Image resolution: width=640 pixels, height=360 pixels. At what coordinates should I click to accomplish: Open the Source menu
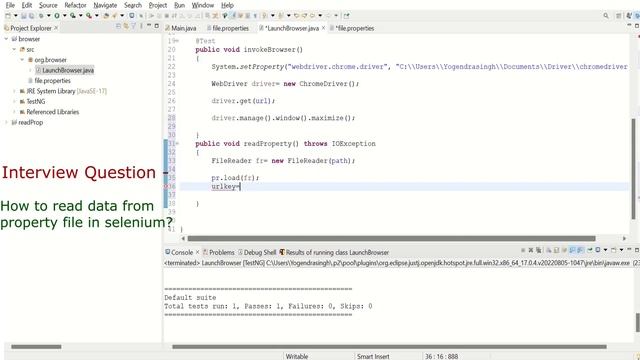coord(48,5)
